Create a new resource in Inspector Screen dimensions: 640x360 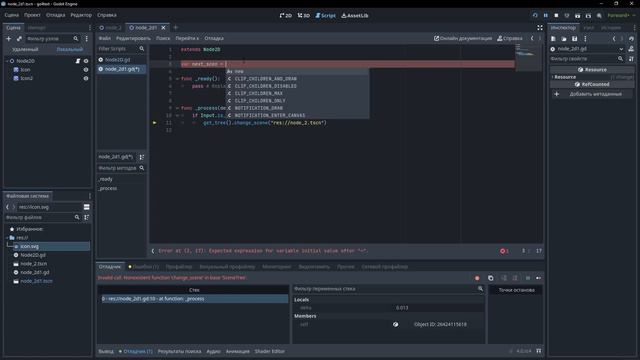point(553,39)
